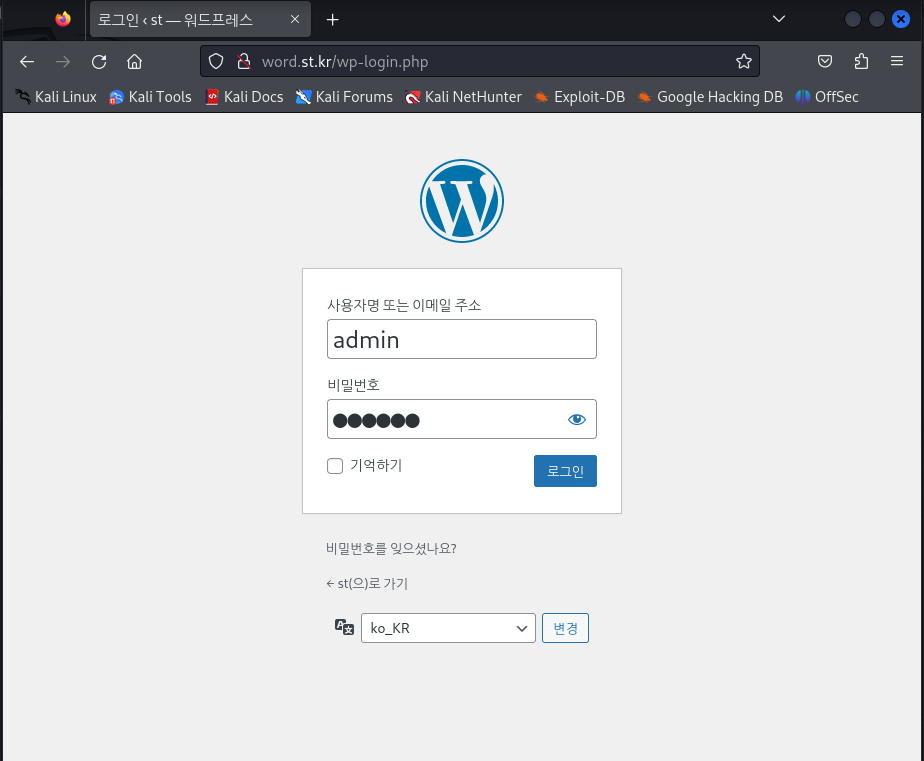Open the OffSec bookmark
This screenshot has height=761, width=924.
[x=827, y=97]
